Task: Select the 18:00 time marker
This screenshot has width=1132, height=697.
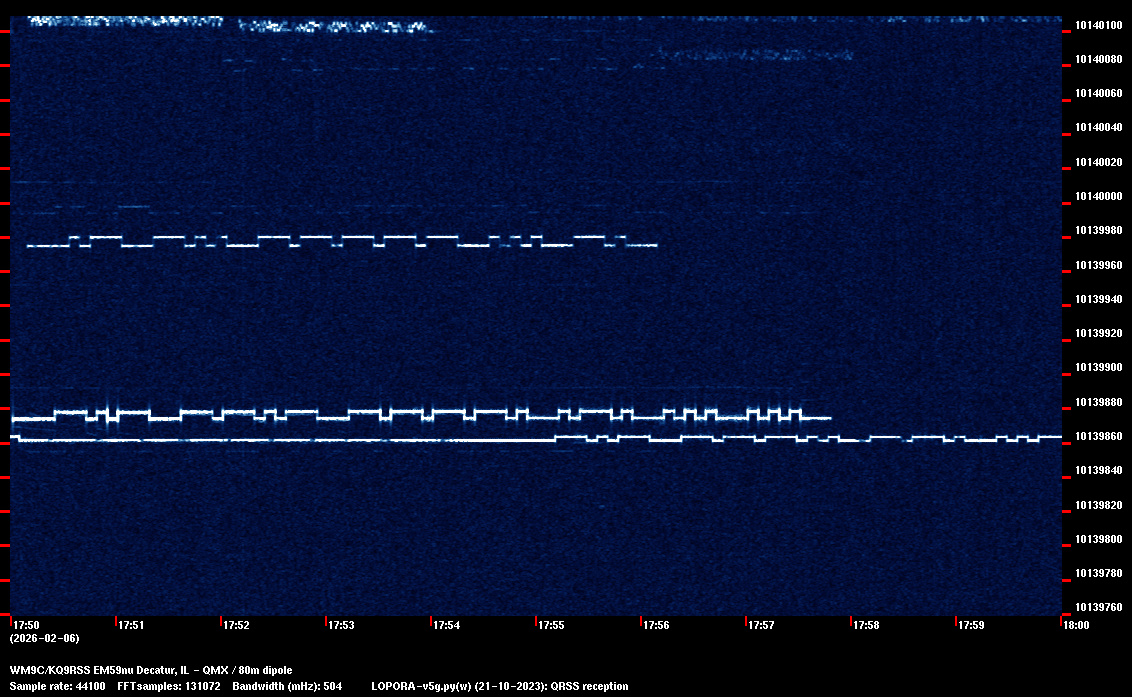Action: click(x=1076, y=625)
